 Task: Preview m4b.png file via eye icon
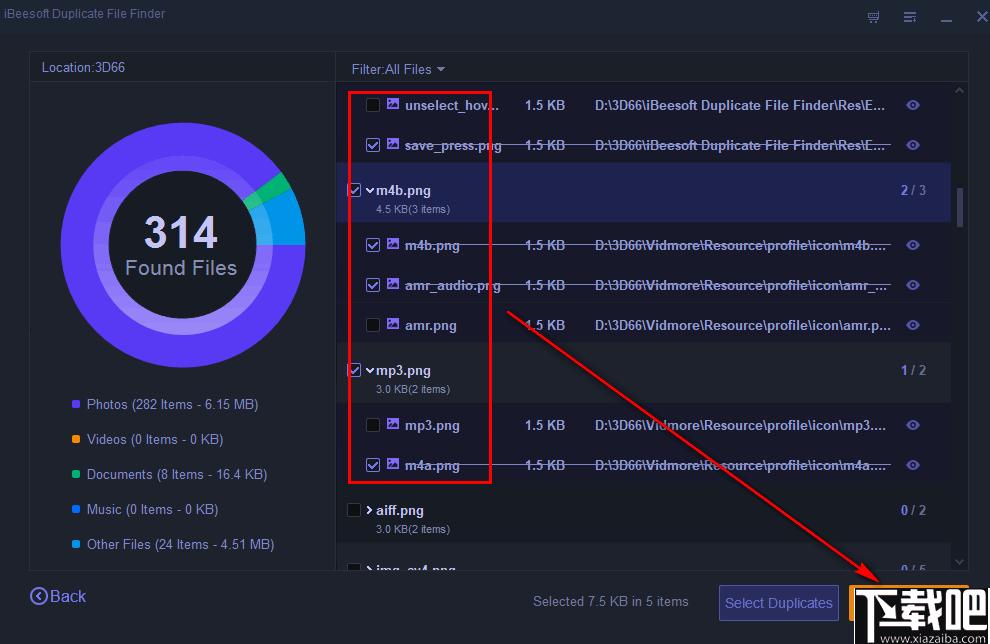click(x=912, y=245)
